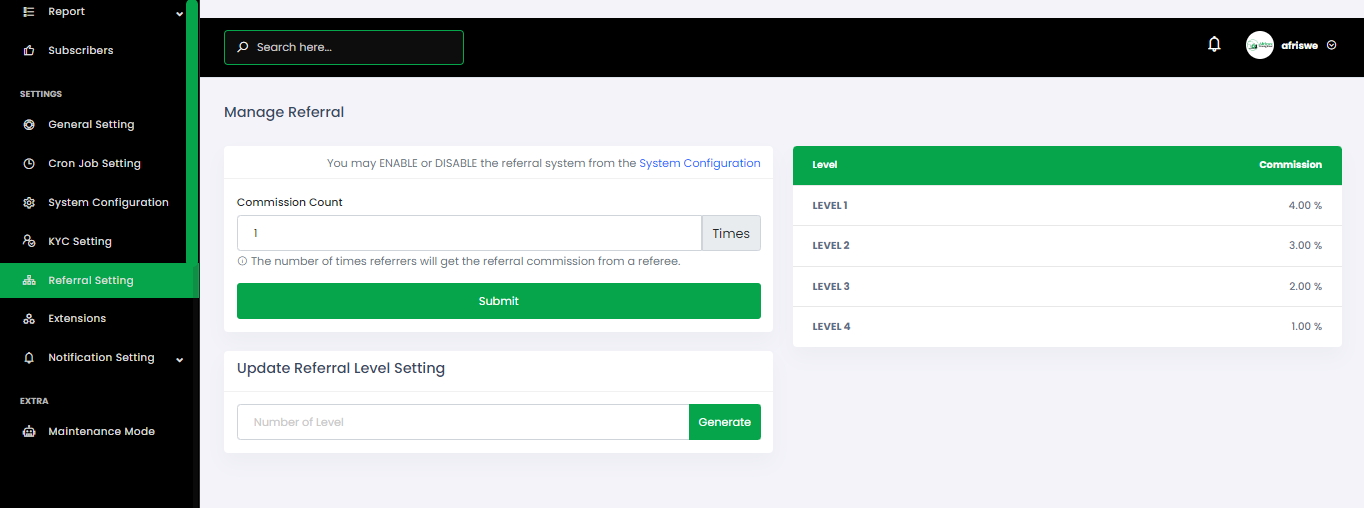Click the Subscribers thumbs-up icon
Screen dimensions: 1364x508
tap(28, 50)
